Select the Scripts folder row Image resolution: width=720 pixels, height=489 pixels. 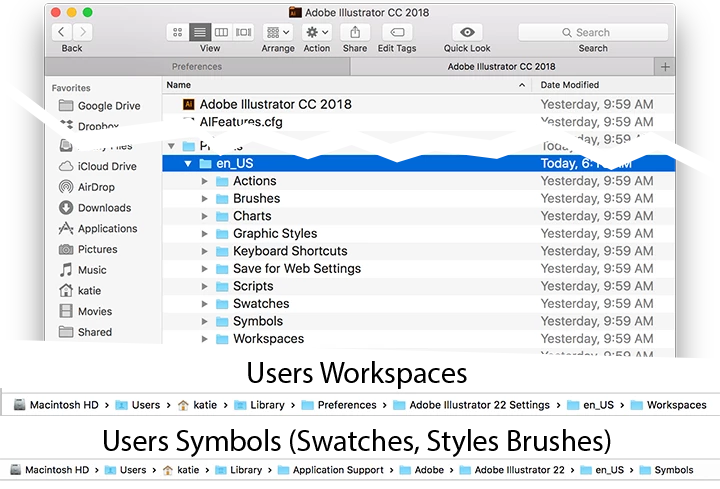tap(418, 286)
